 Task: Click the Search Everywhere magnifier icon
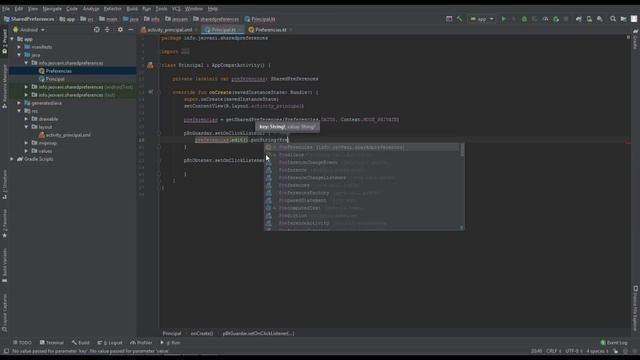[613, 19]
